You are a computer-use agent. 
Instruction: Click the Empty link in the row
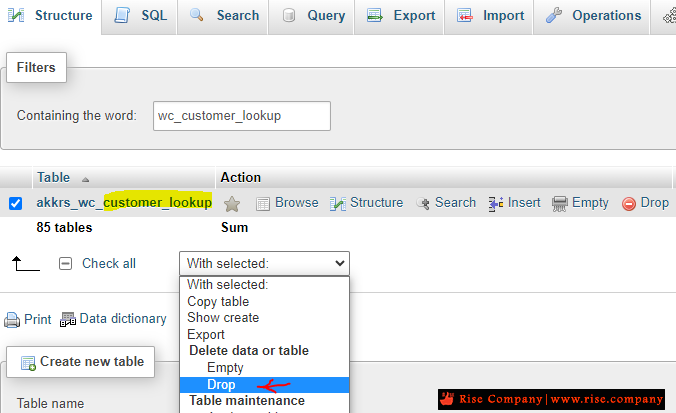point(590,203)
